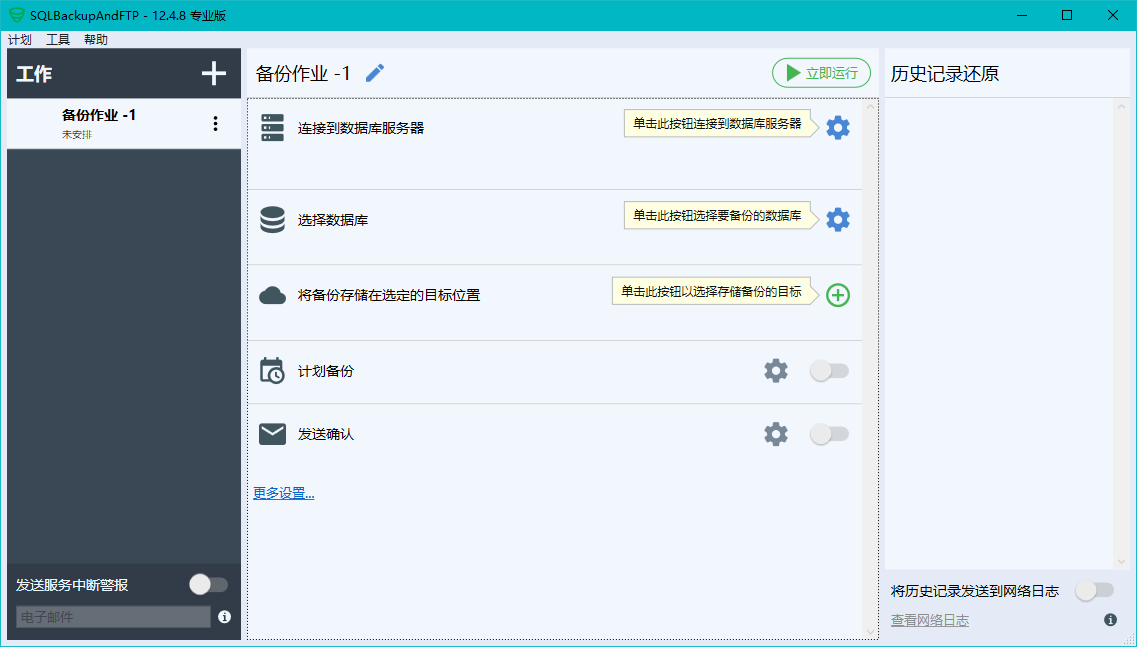The image size is (1137, 647).
Task: Enable 发送服务中断警报 switch
Action: (209, 585)
